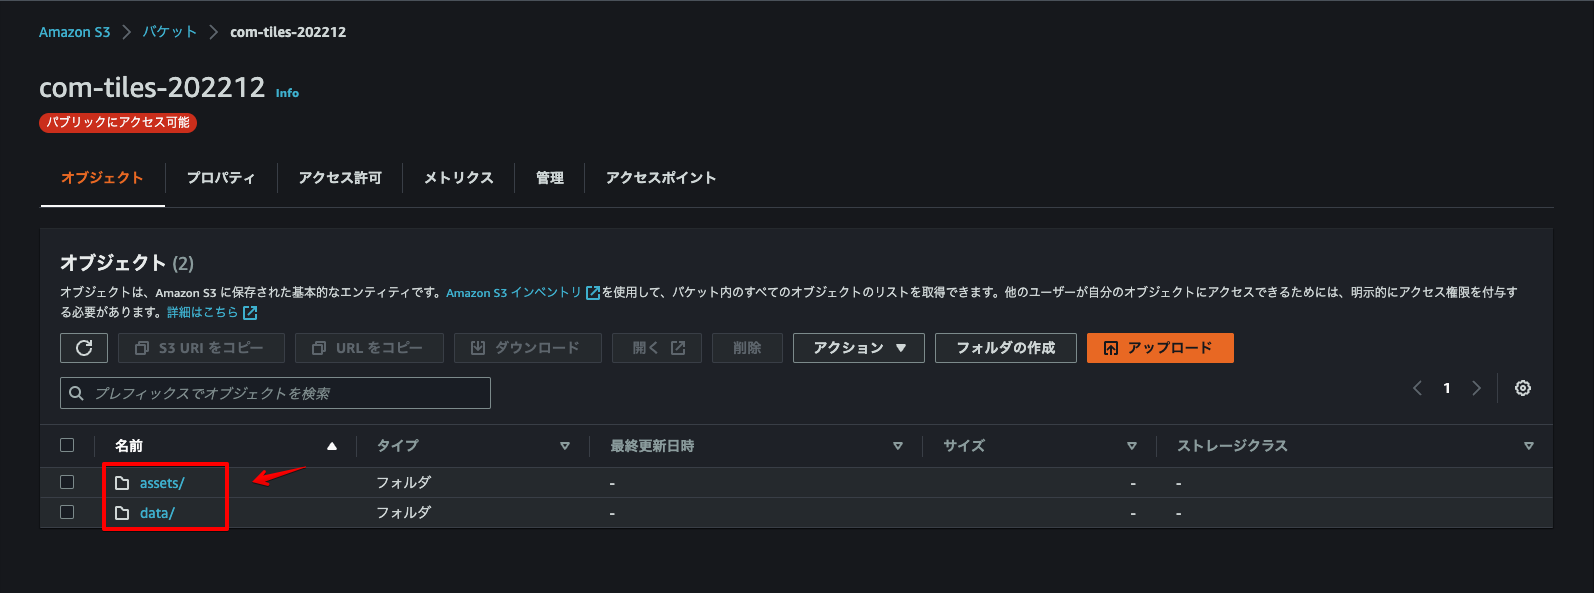
Task: Open the アクセス許可 tab
Action: pos(340,178)
